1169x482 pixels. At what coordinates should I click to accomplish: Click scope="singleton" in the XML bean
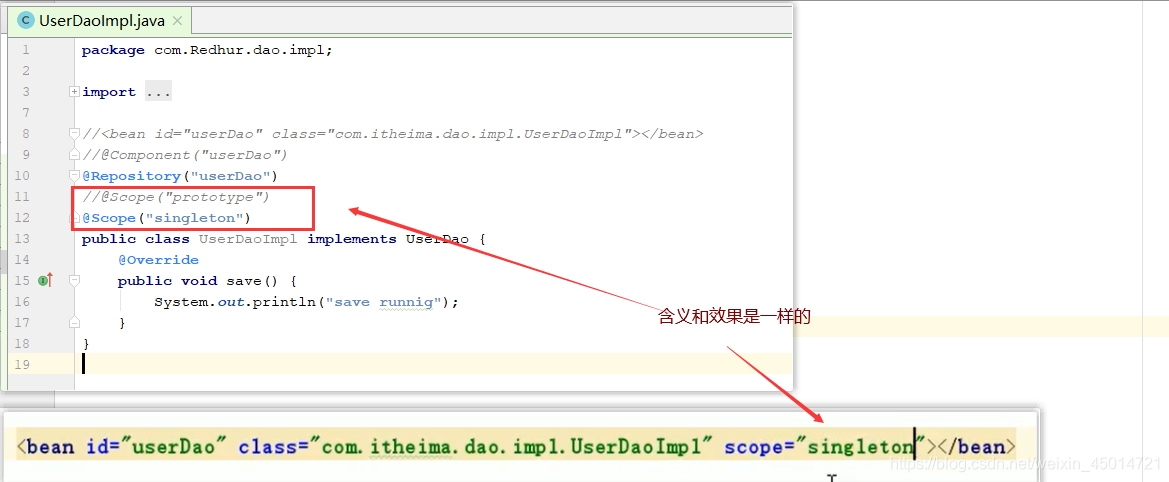pyautogui.click(x=825, y=447)
